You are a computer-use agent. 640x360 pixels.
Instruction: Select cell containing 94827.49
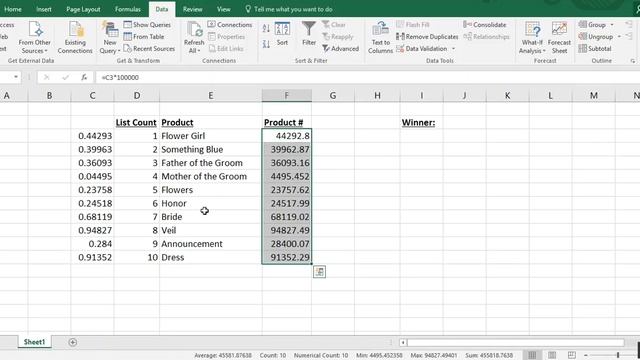click(287, 230)
